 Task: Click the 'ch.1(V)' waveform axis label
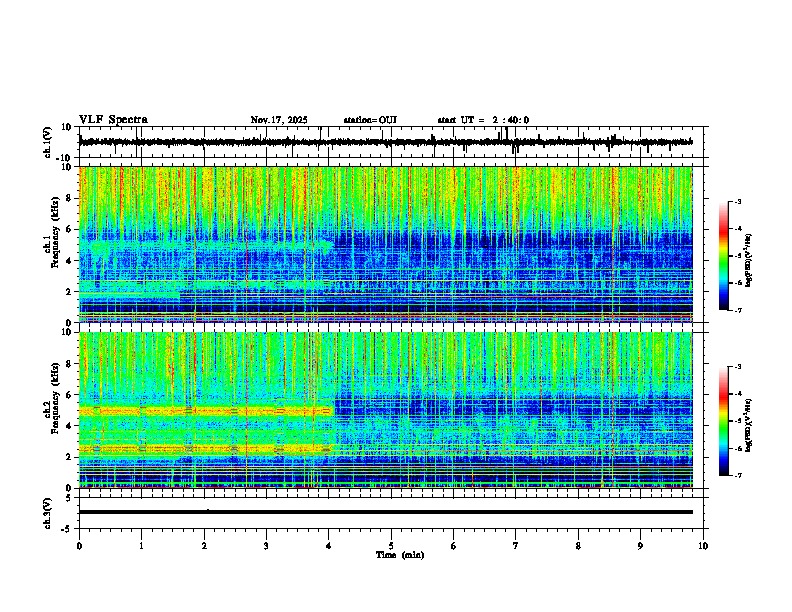pyautogui.click(x=47, y=142)
